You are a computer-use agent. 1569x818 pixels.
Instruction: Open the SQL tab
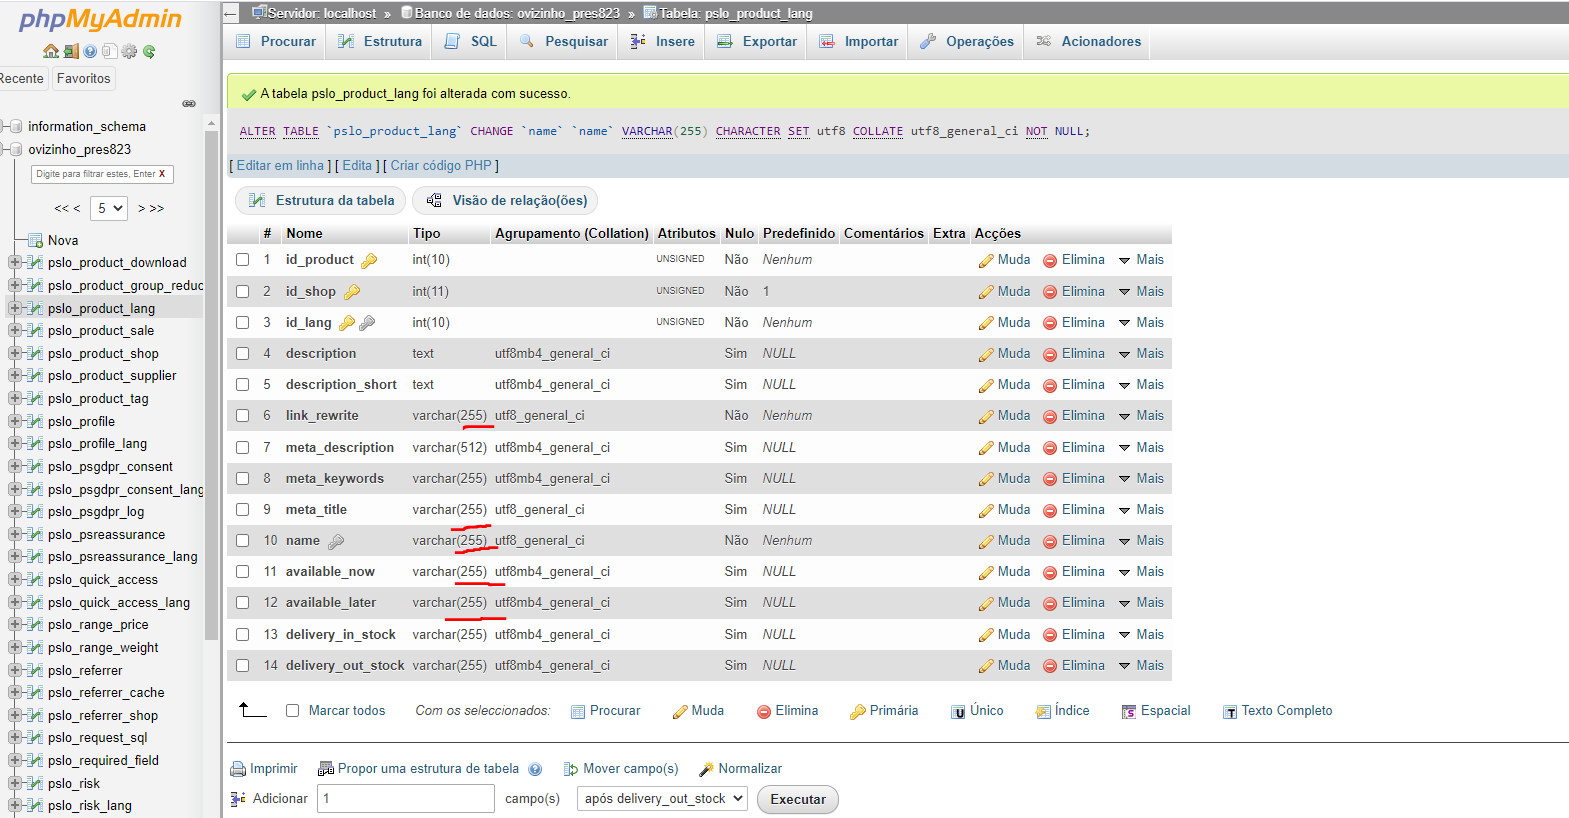pyautogui.click(x=471, y=41)
